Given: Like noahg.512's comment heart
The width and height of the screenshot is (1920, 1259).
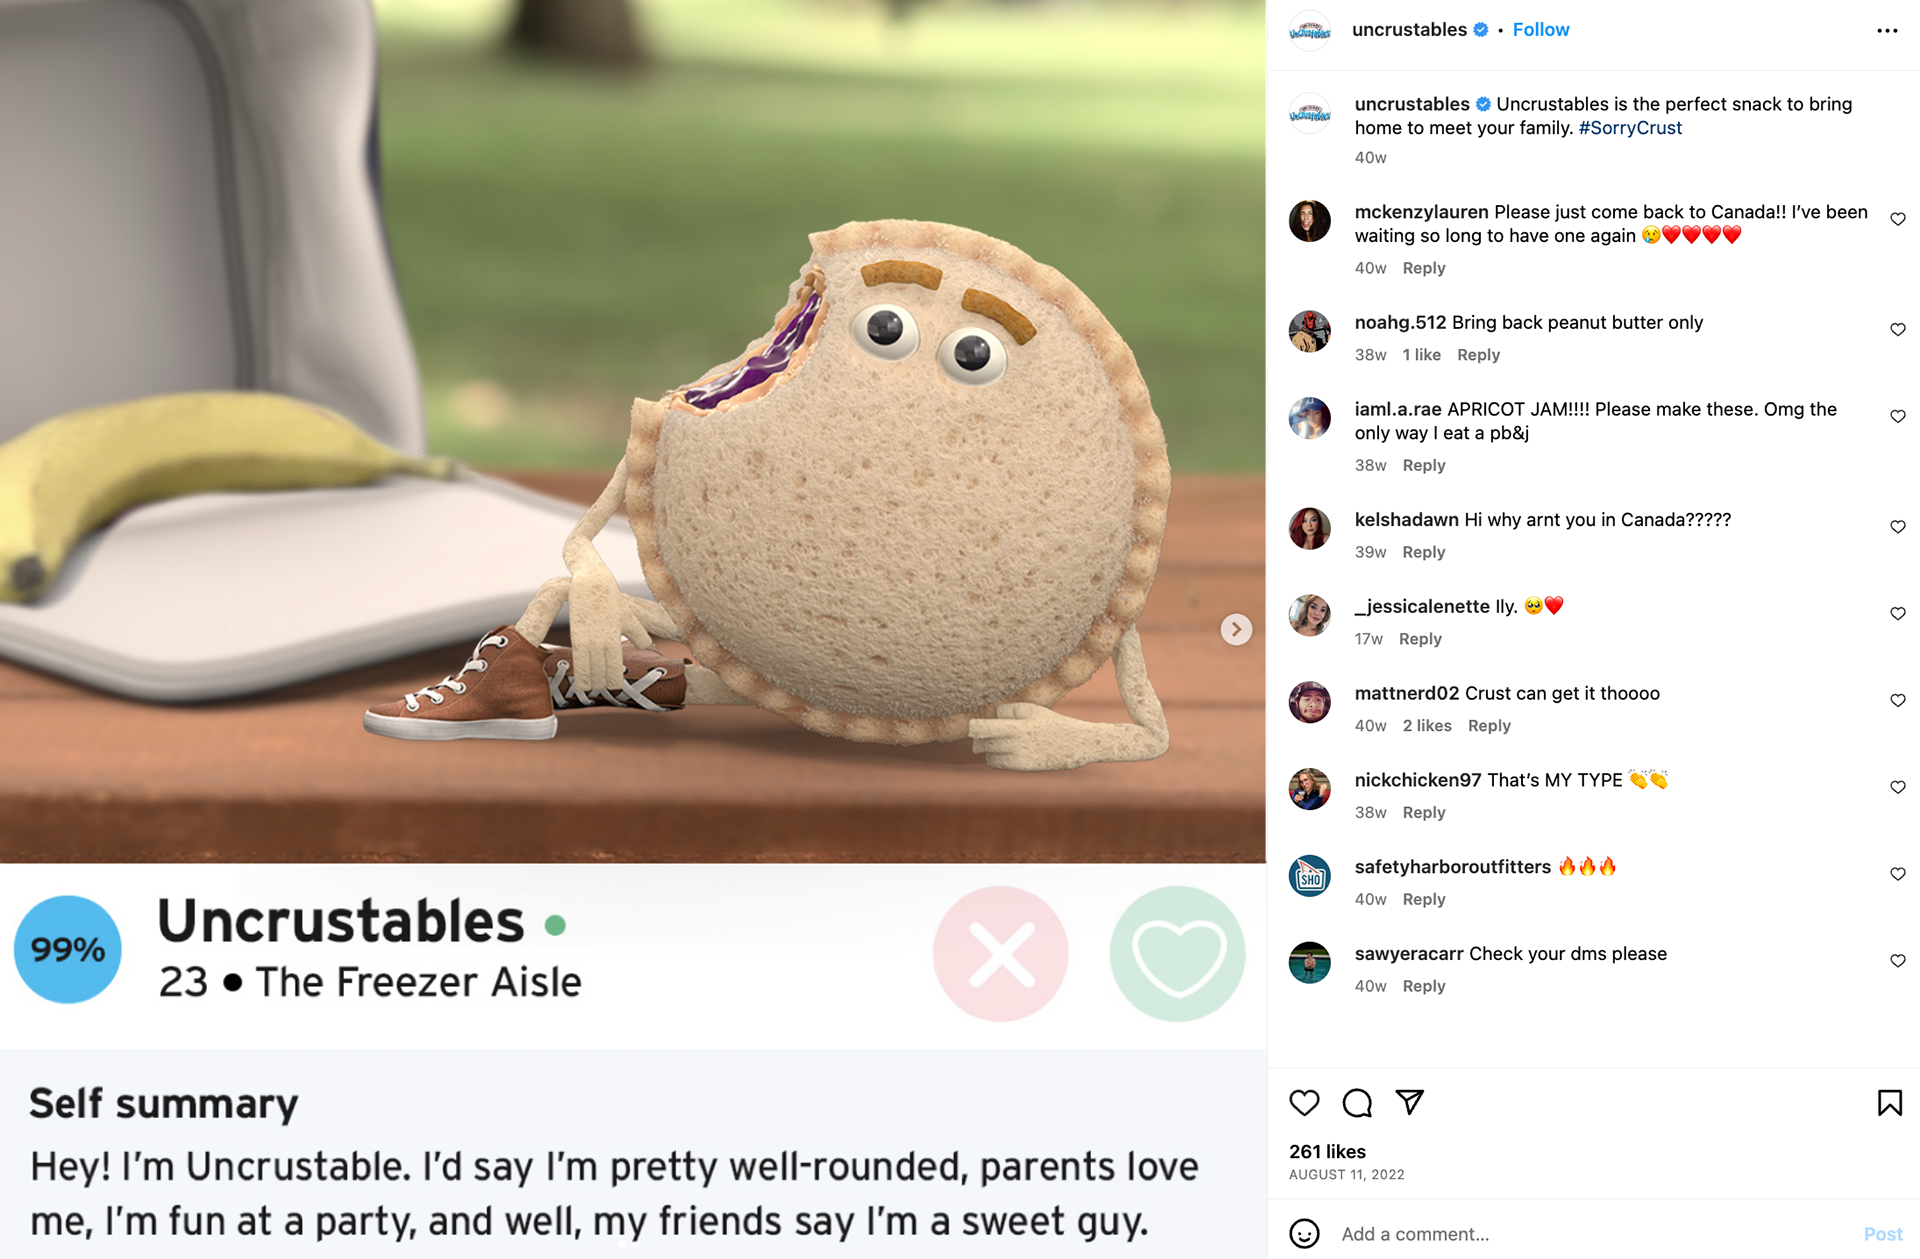Looking at the screenshot, I should pos(1897,329).
